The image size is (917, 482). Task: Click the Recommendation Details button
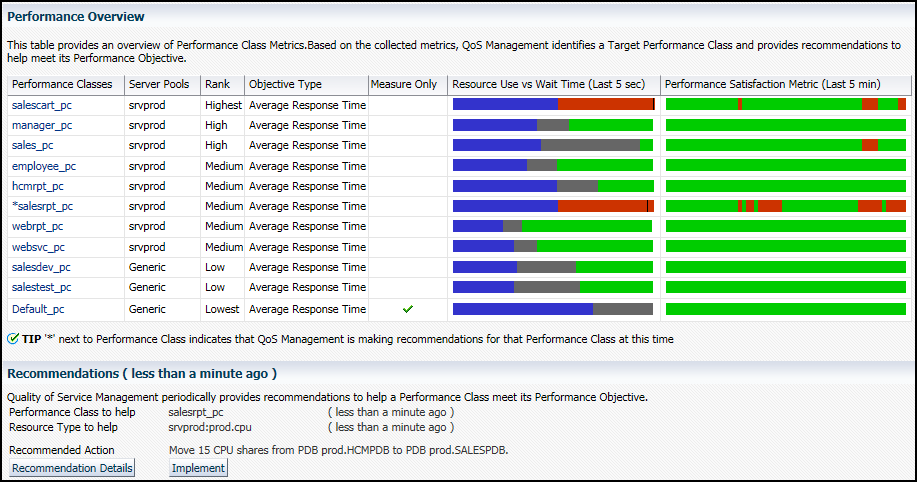click(x=72, y=468)
